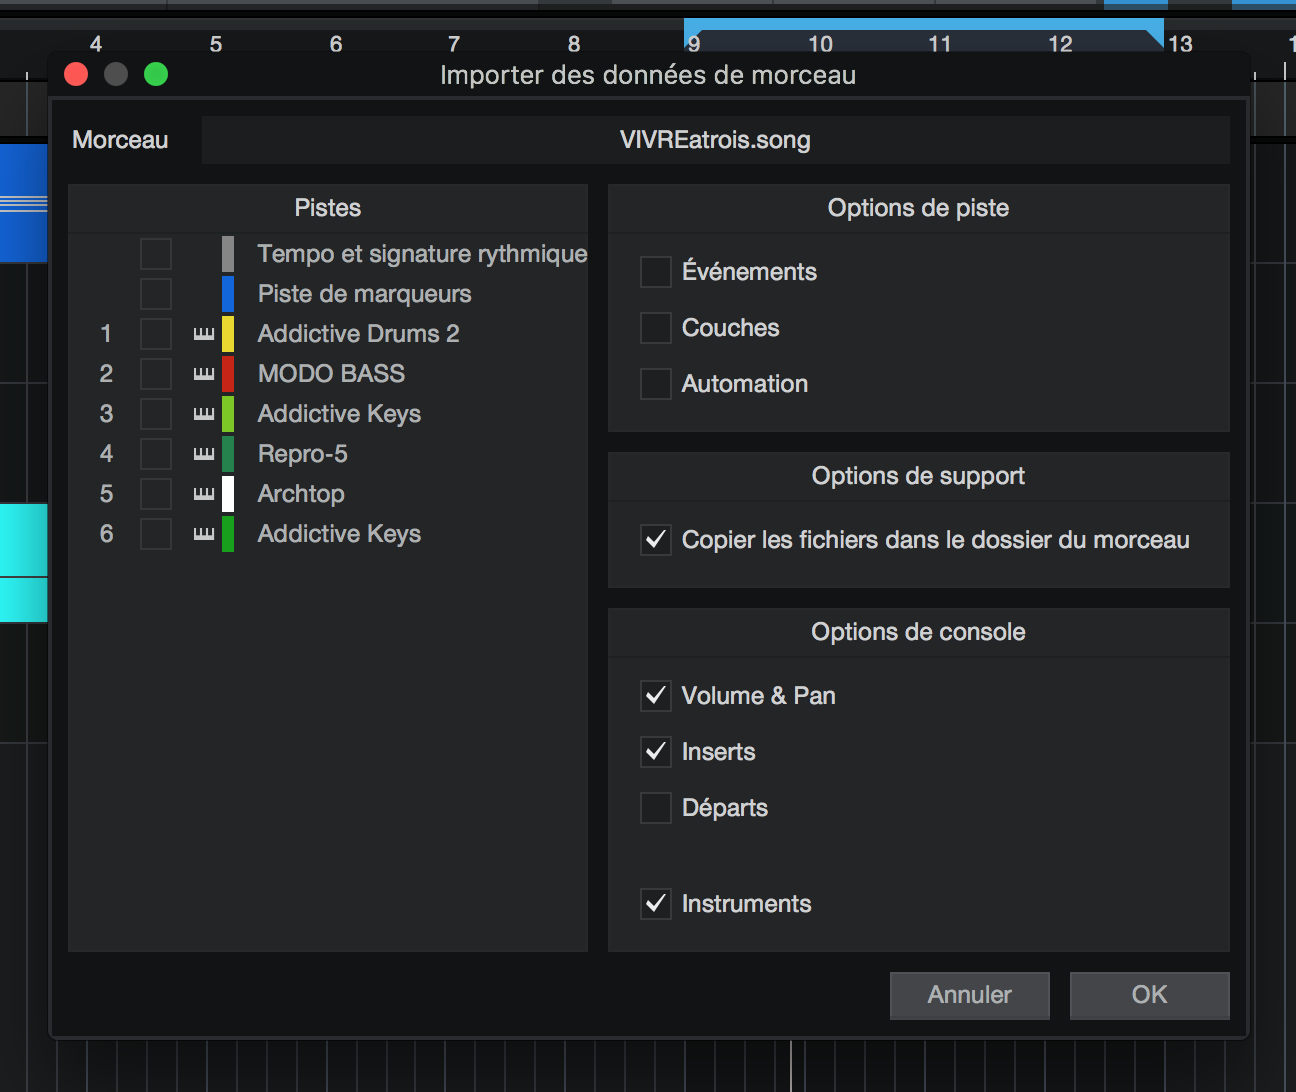Select the 'Archtop' track name
Screen dimensions: 1296x1092
(301, 494)
